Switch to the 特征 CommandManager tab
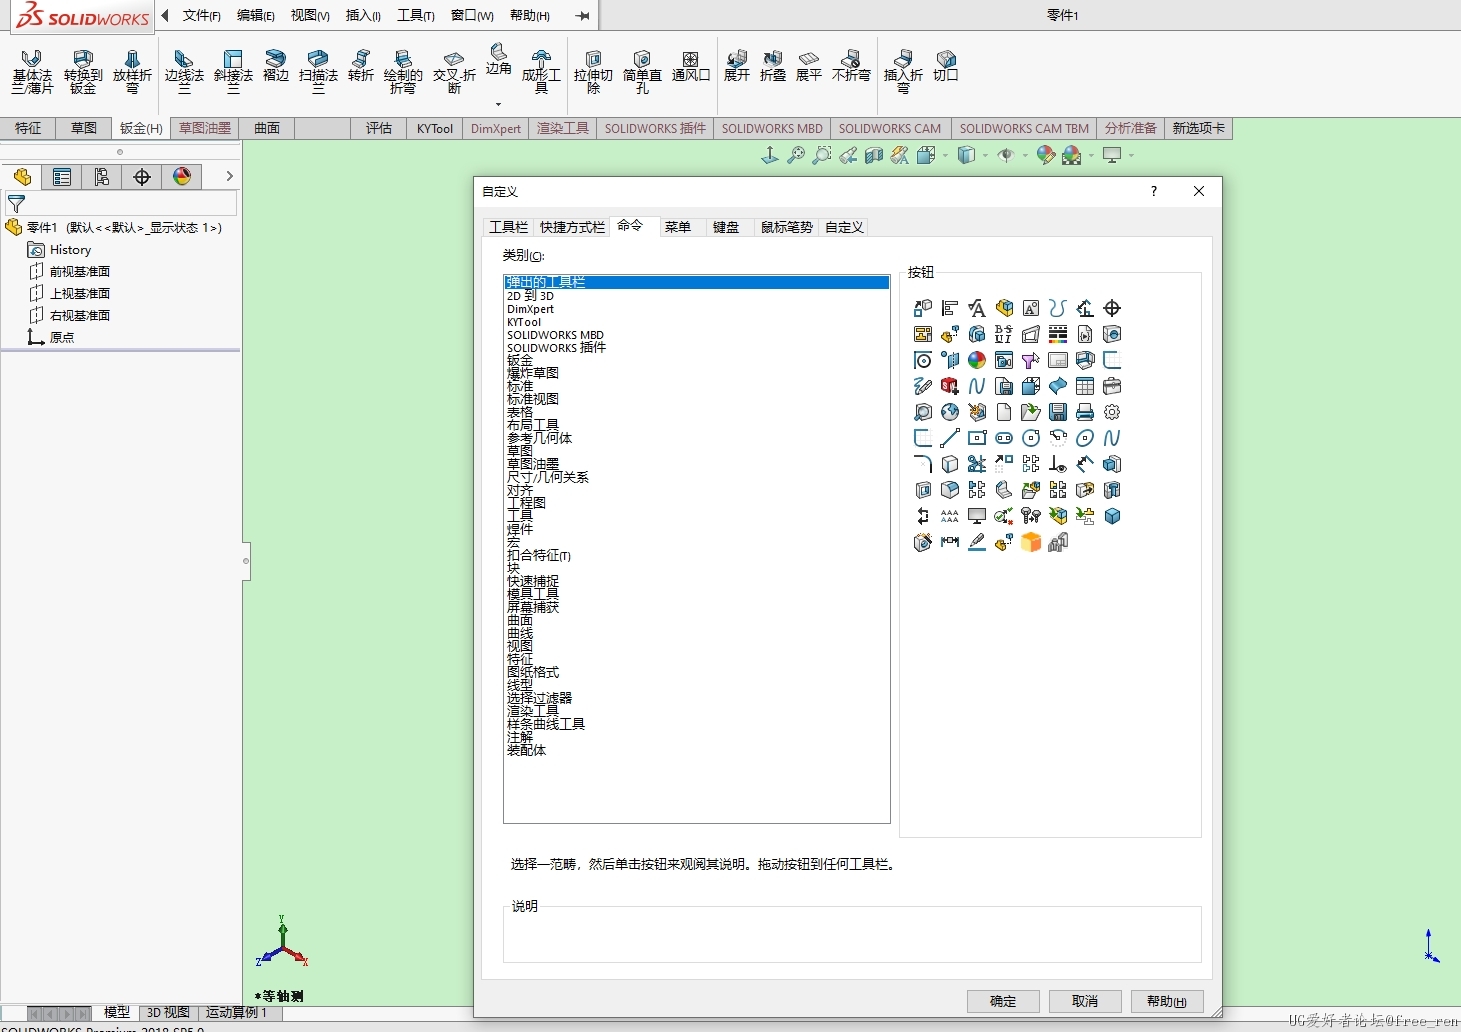Screen dimensions: 1461x1032 coord(28,128)
